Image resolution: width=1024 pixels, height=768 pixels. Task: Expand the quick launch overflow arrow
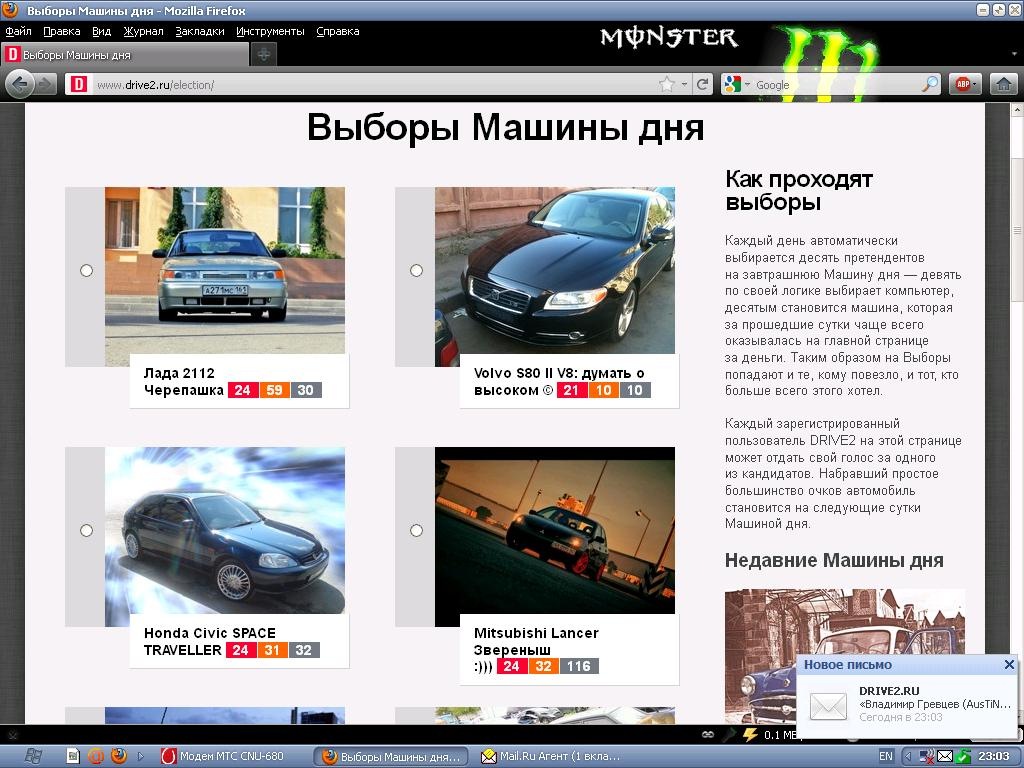click(x=140, y=756)
